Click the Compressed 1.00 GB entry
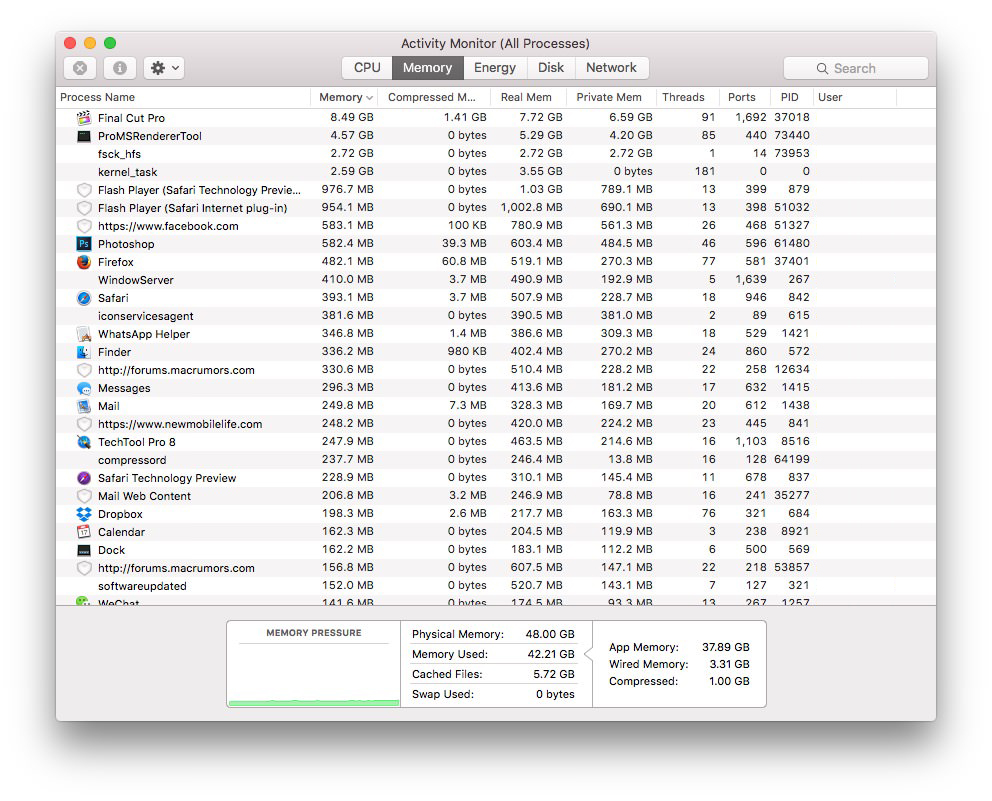Screen dimensions: 992x801 679,681
